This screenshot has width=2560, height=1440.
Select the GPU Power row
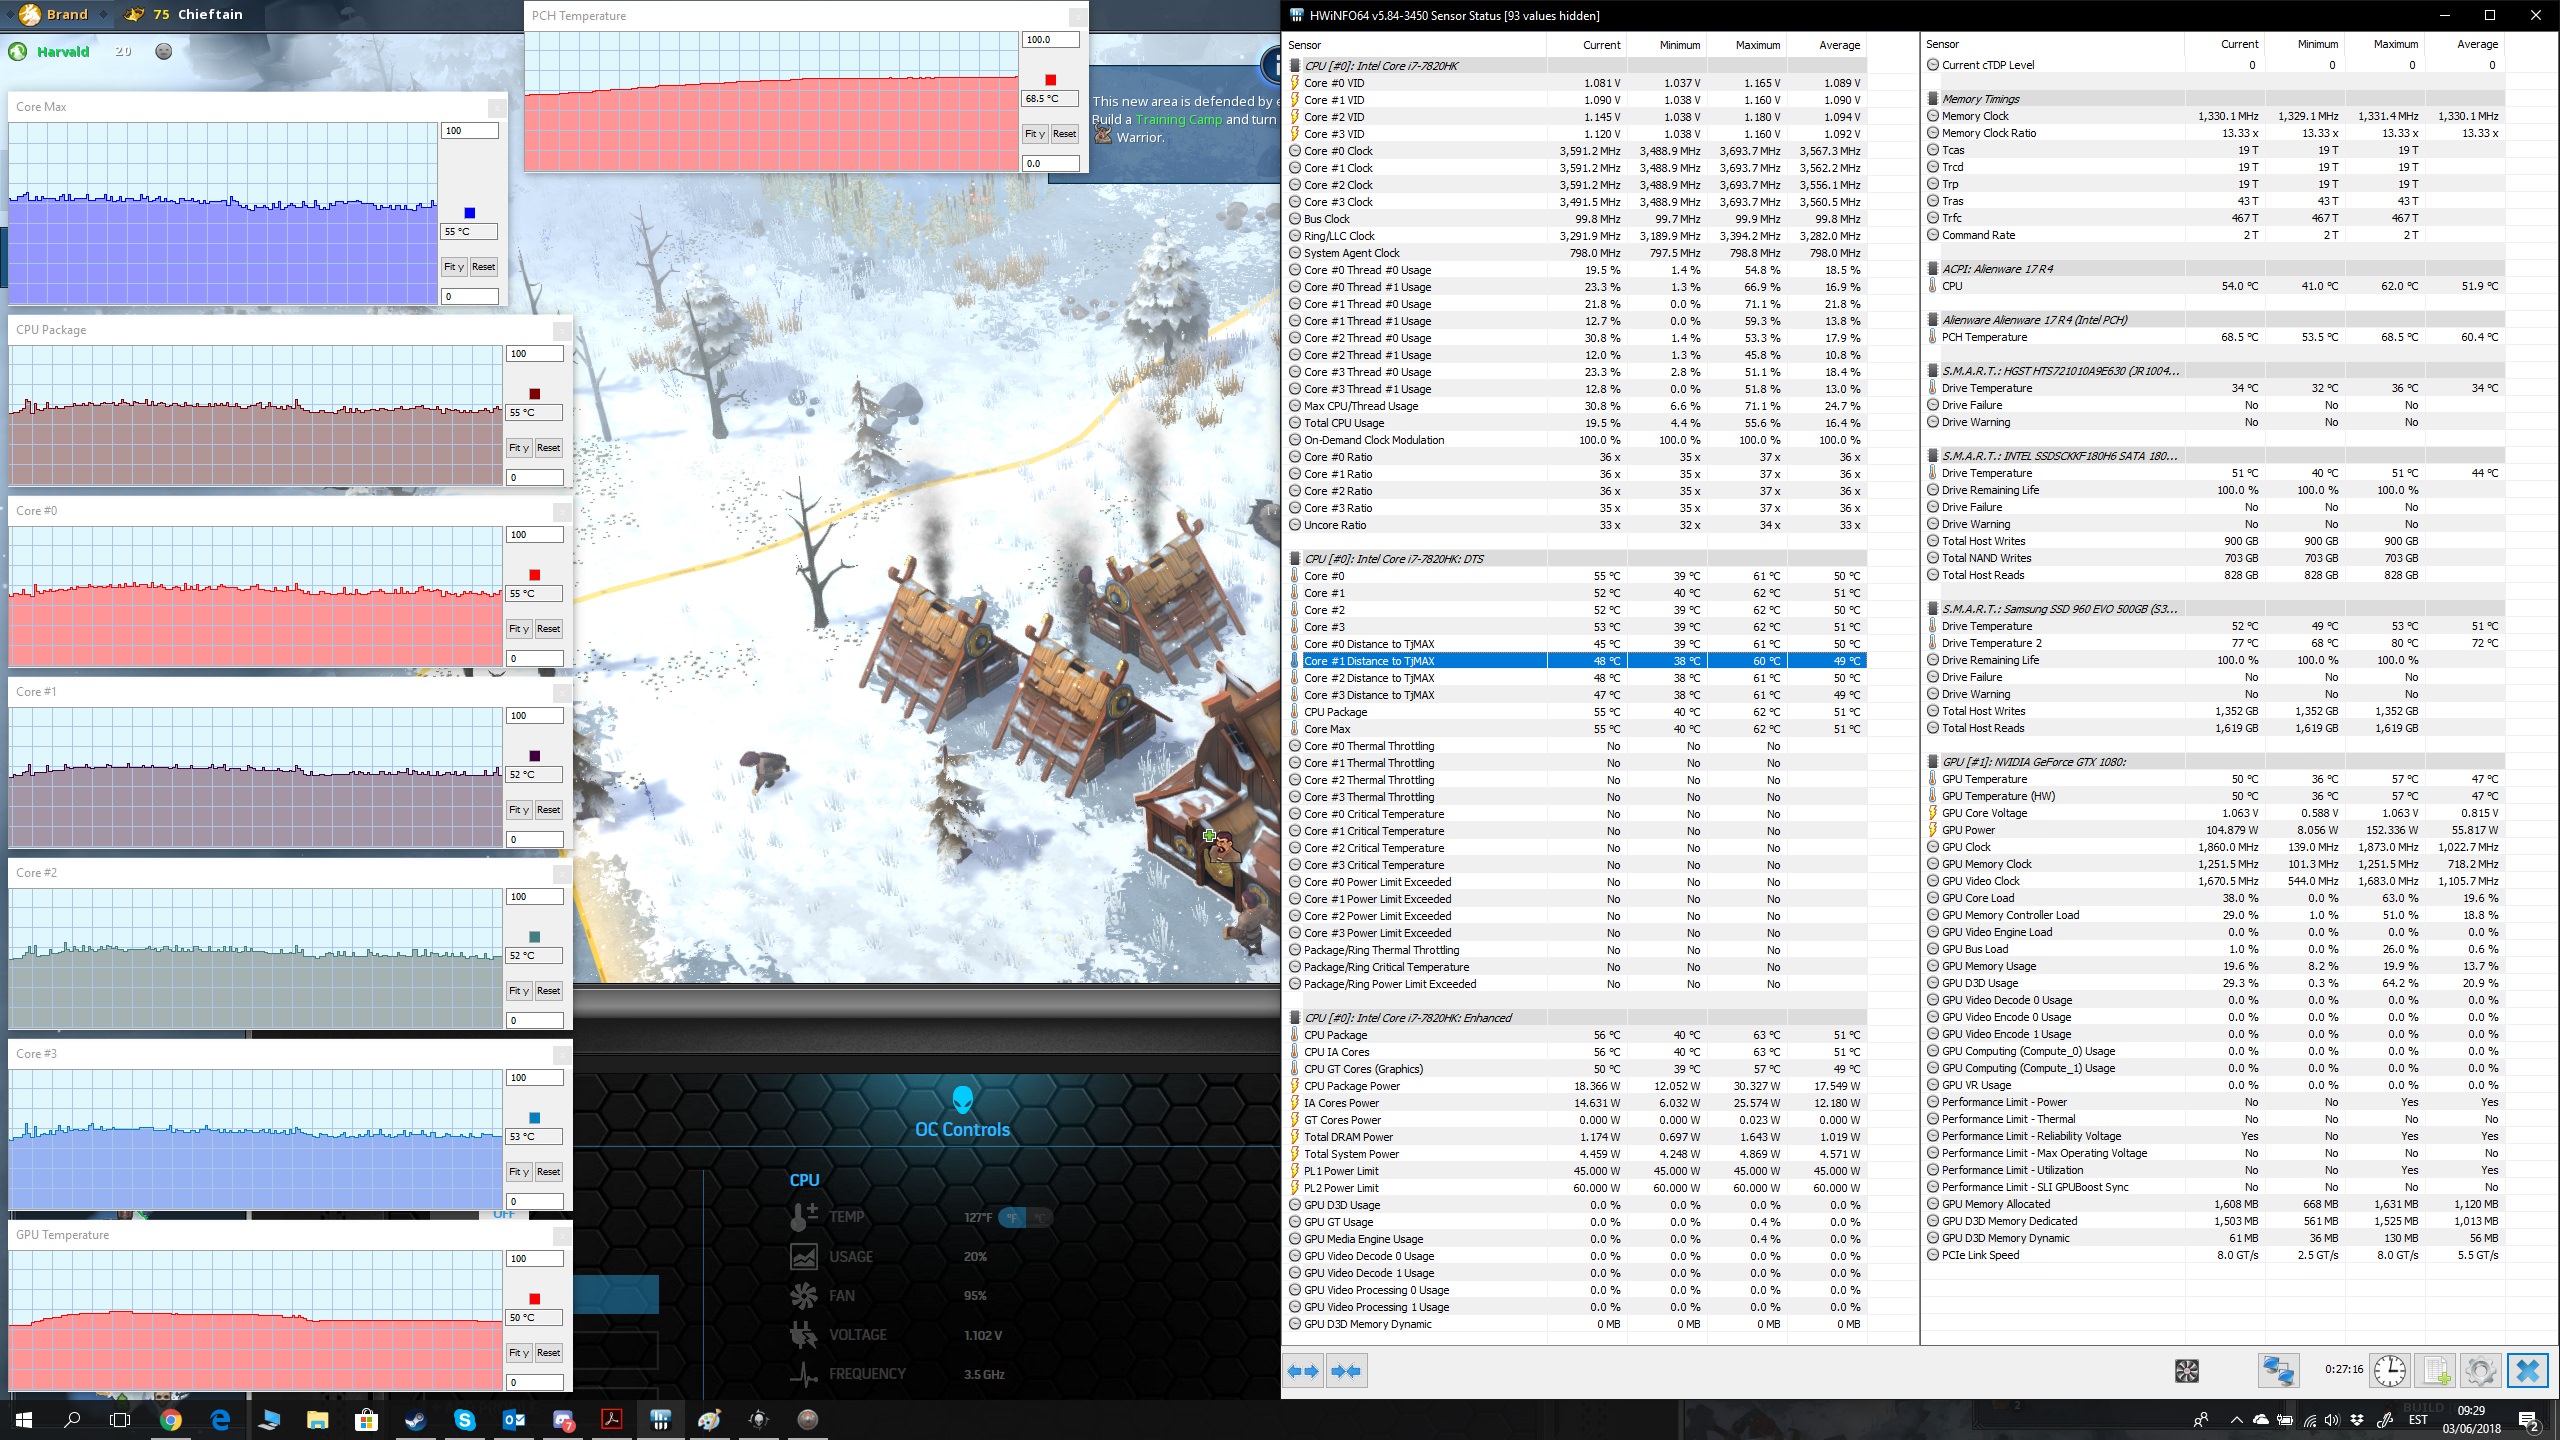(2215, 830)
